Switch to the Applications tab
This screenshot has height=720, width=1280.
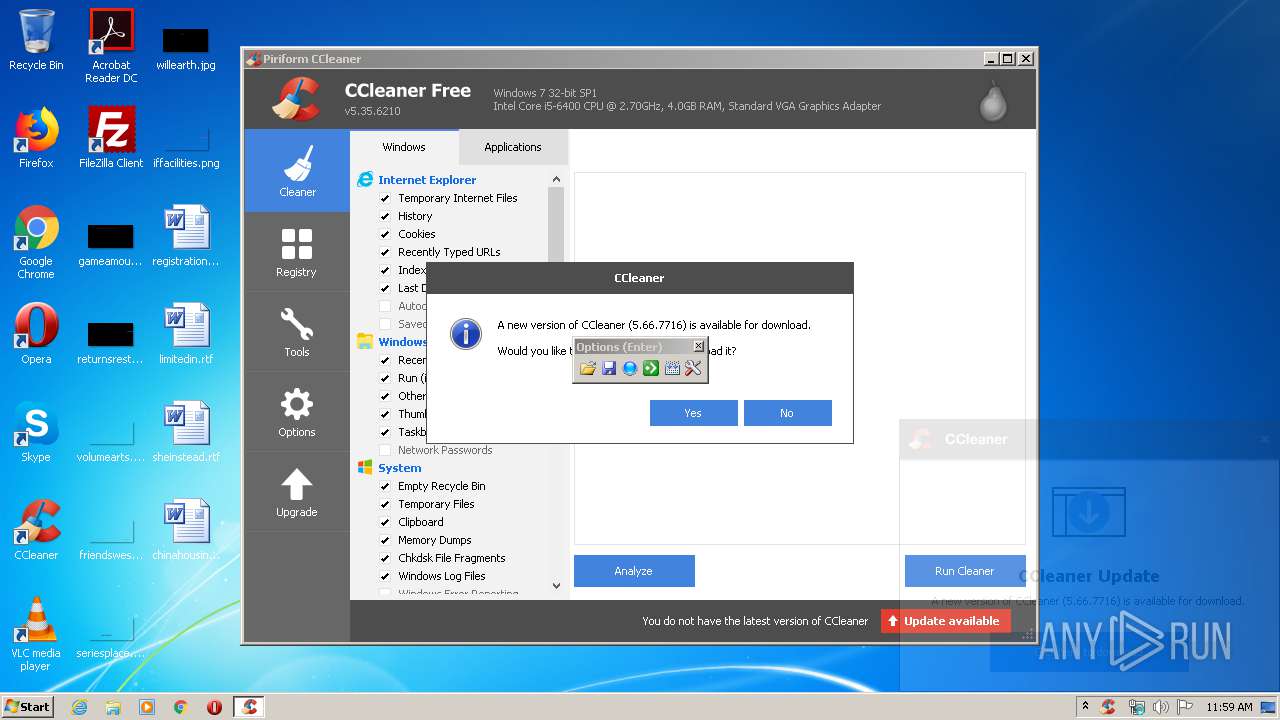pos(513,147)
